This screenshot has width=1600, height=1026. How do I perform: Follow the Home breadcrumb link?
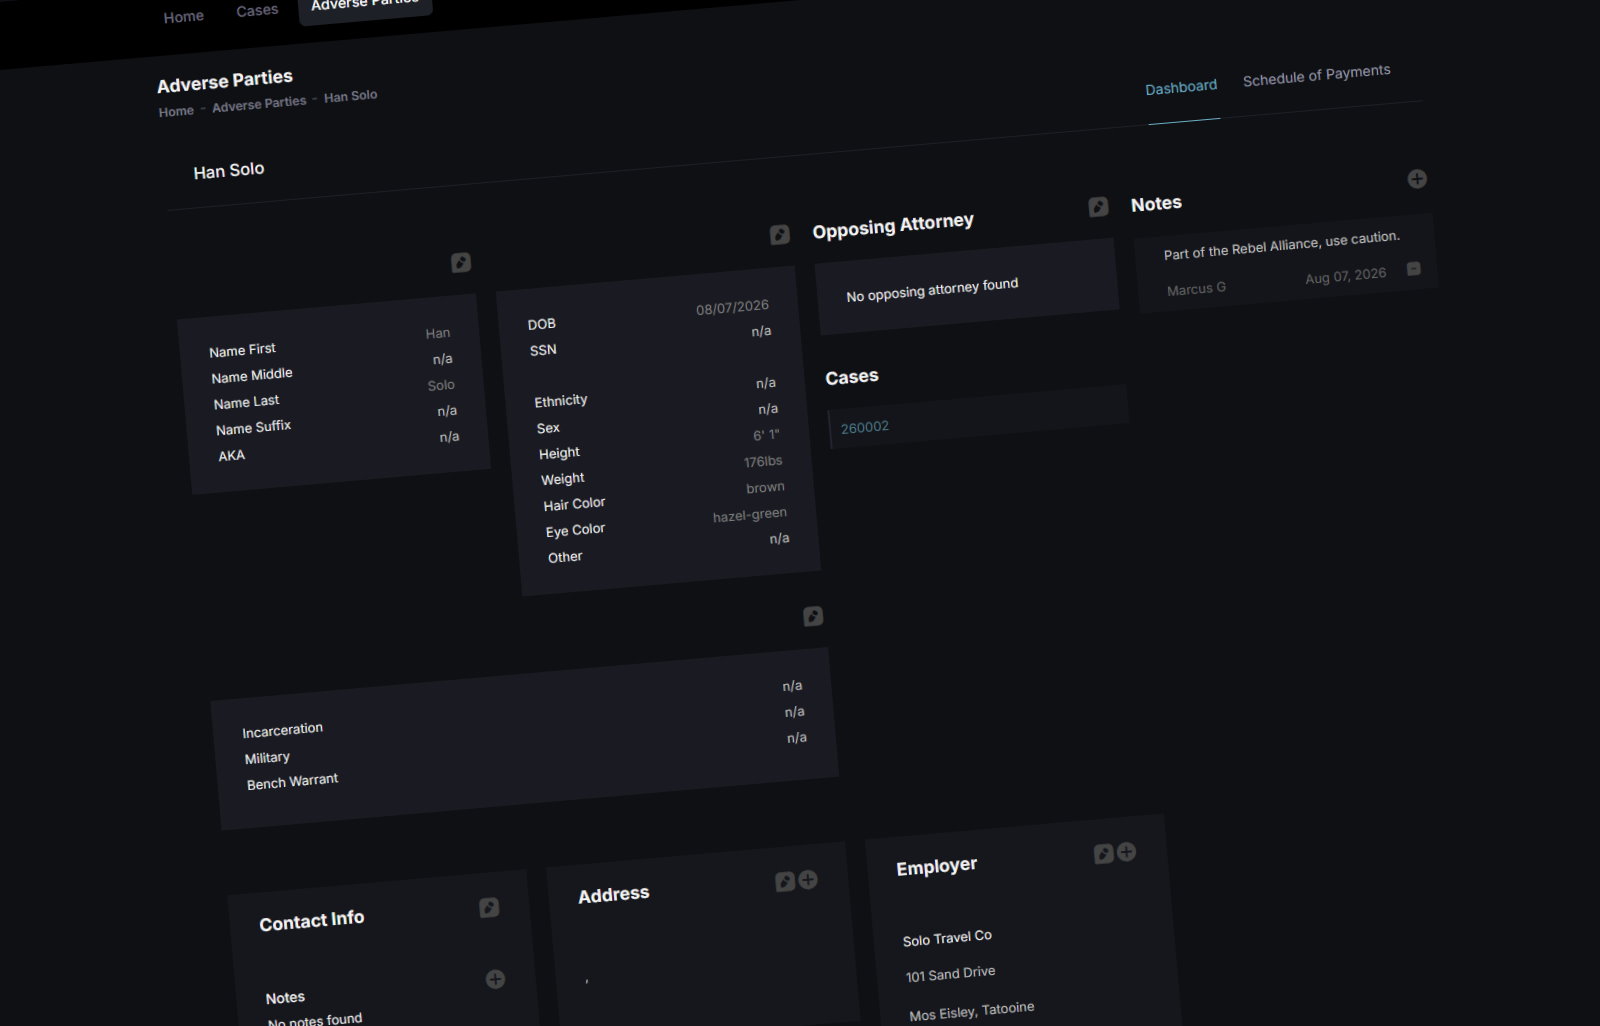click(x=176, y=111)
